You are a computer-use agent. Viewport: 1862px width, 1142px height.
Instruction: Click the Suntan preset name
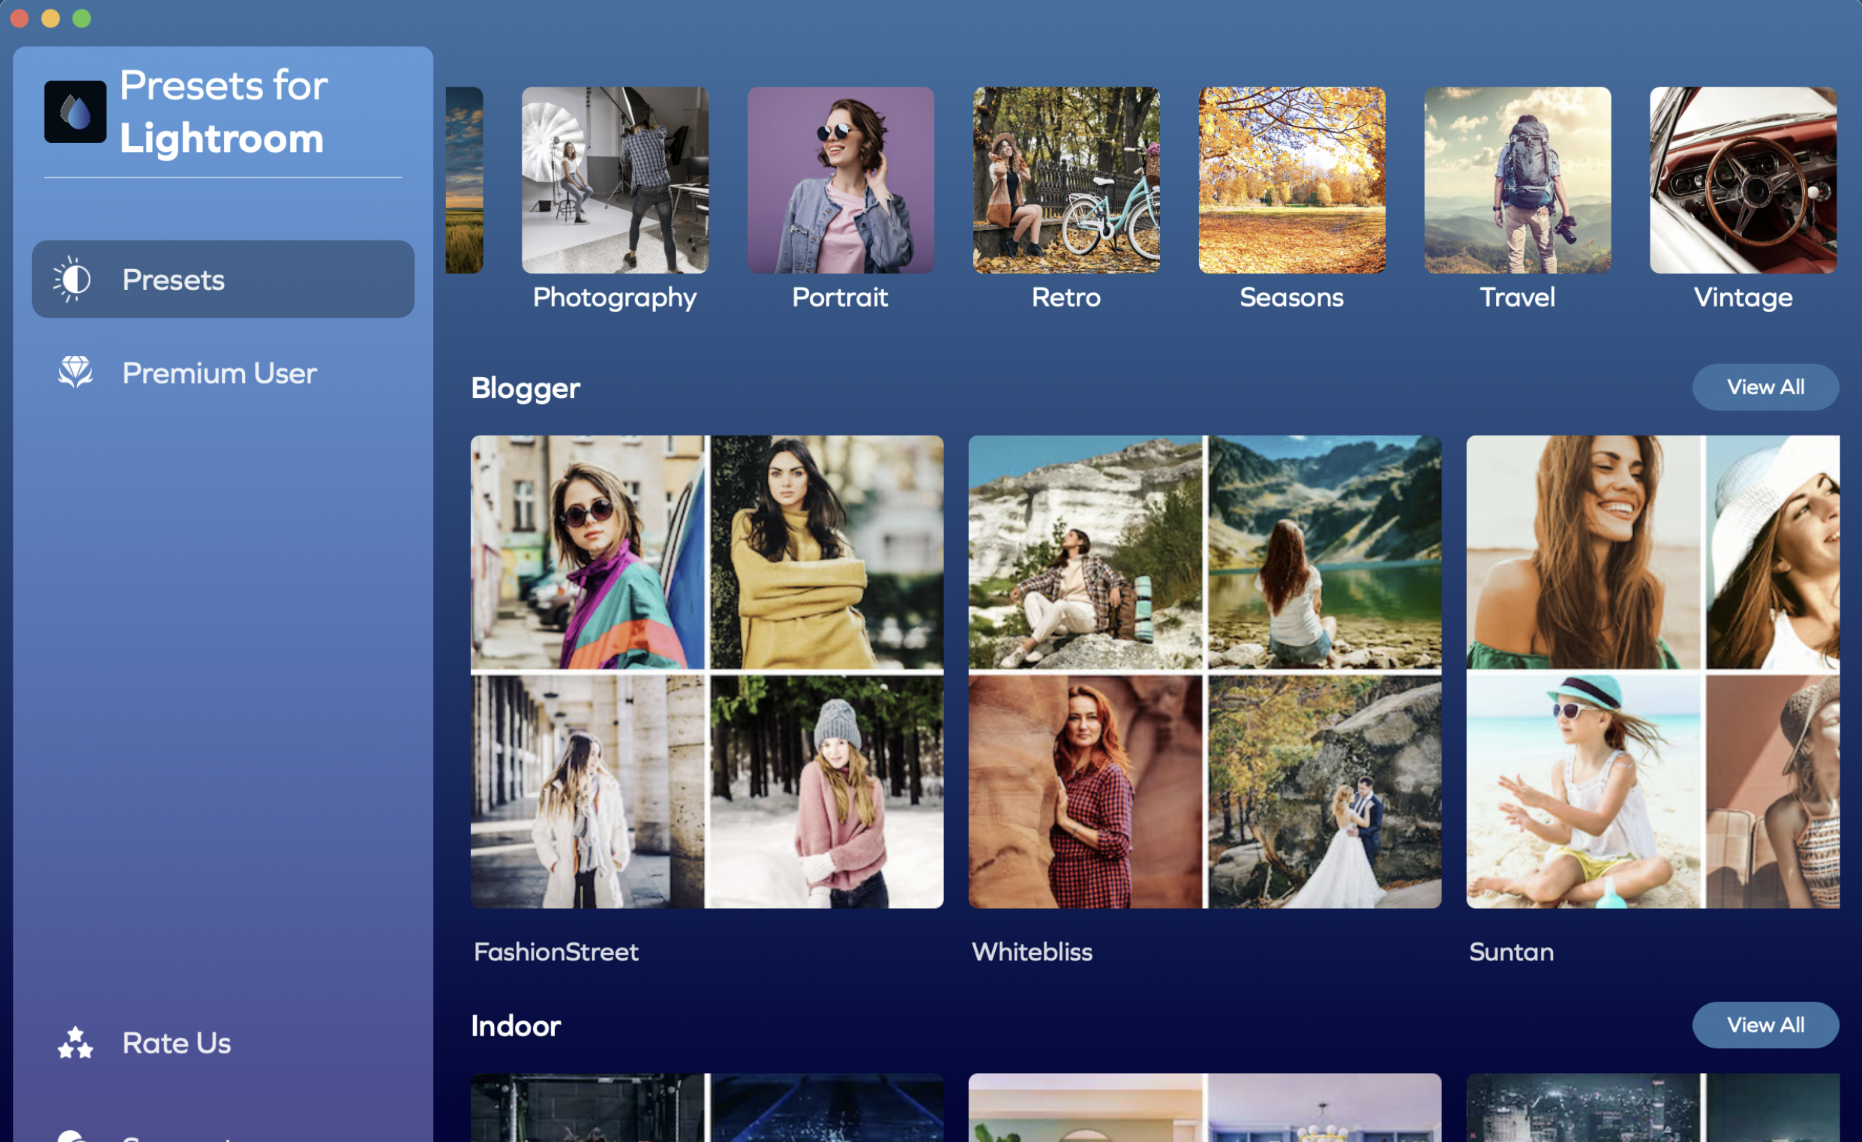click(1511, 952)
